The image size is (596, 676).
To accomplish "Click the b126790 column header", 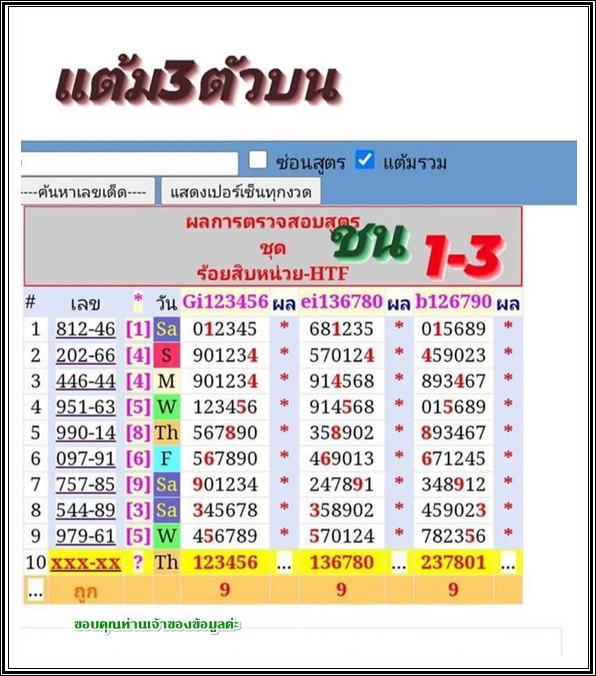I will coord(453,301).
